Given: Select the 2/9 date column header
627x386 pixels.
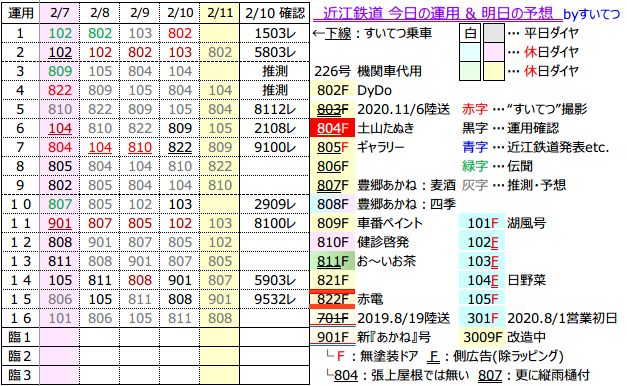Looking at the screenshot, I should [x=140, y=13].
